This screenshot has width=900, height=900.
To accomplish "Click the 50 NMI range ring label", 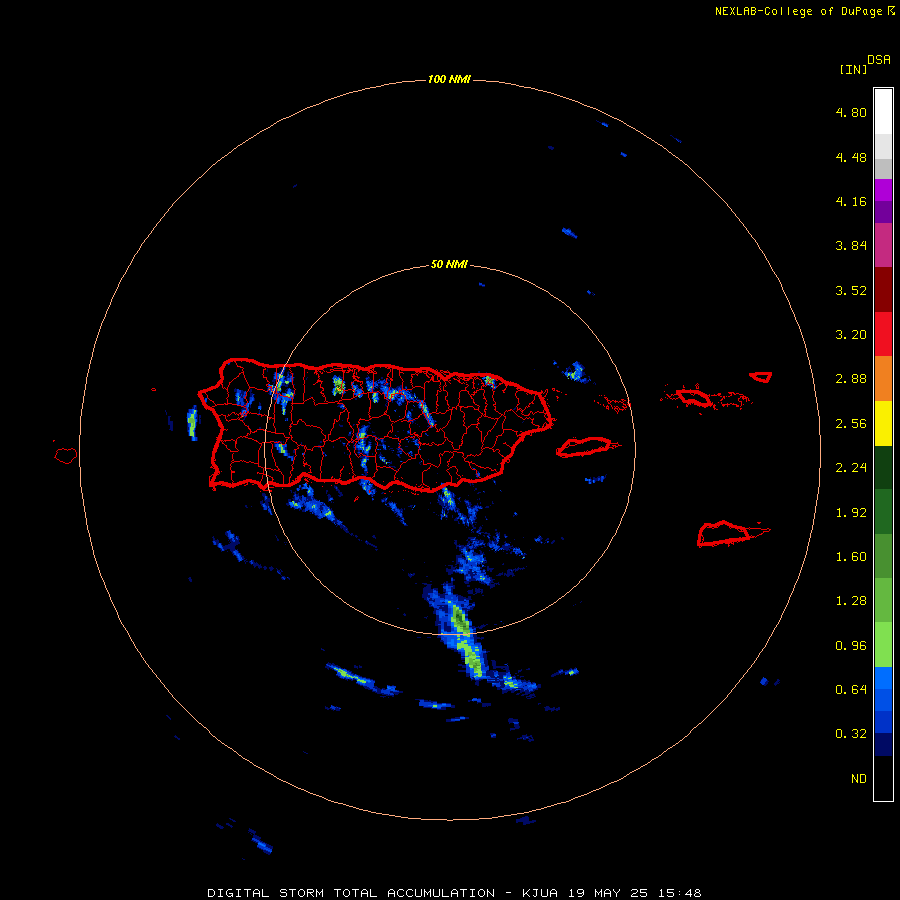I will [449, 265].
